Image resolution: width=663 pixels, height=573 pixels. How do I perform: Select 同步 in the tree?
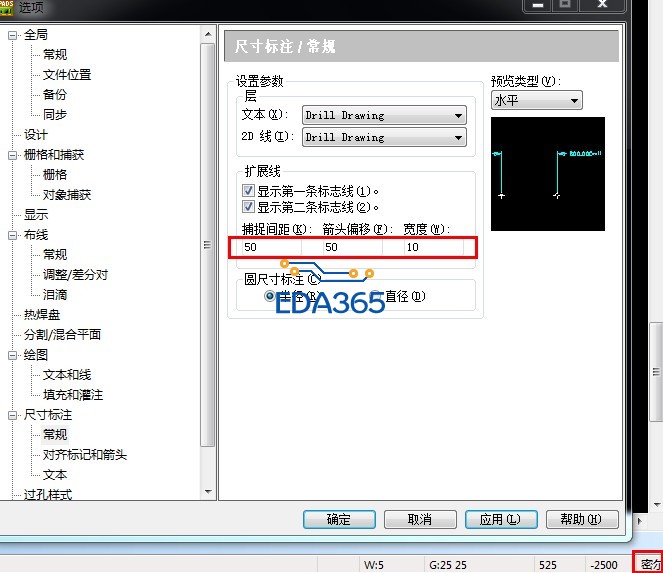coord(55,115)
